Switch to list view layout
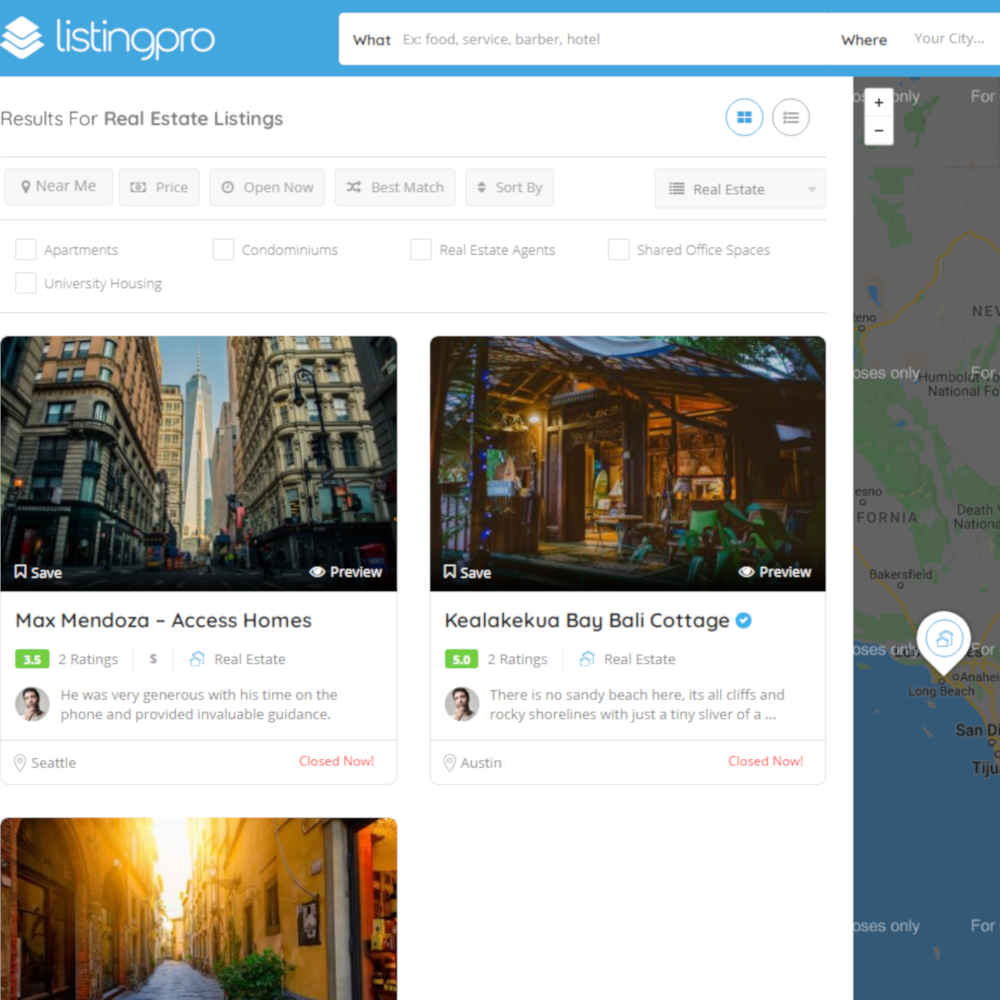The height and width of the screenshot is (1000, 1000). (791, 118)
